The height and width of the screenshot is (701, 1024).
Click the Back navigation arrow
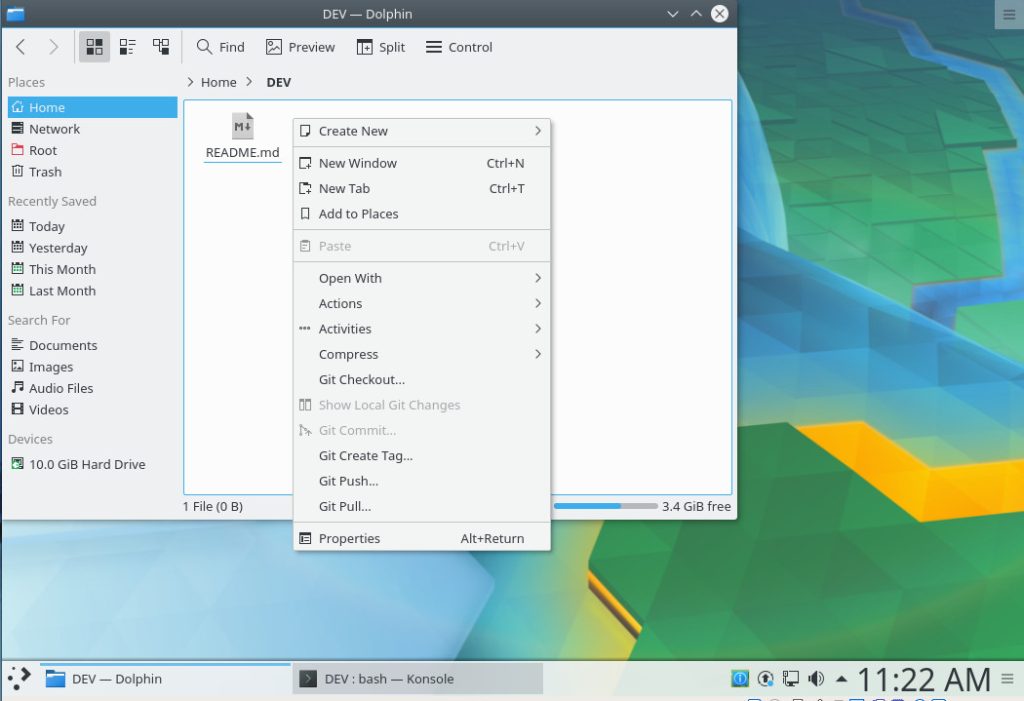[x=21, y=47]
